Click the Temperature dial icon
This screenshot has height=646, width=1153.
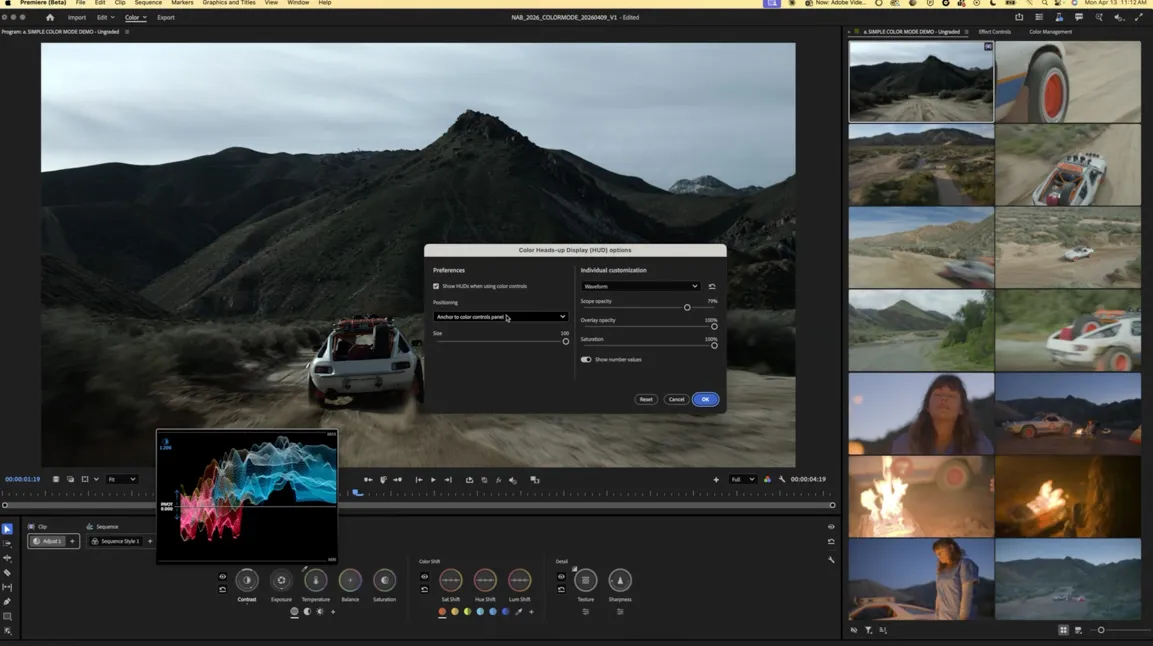316,580
